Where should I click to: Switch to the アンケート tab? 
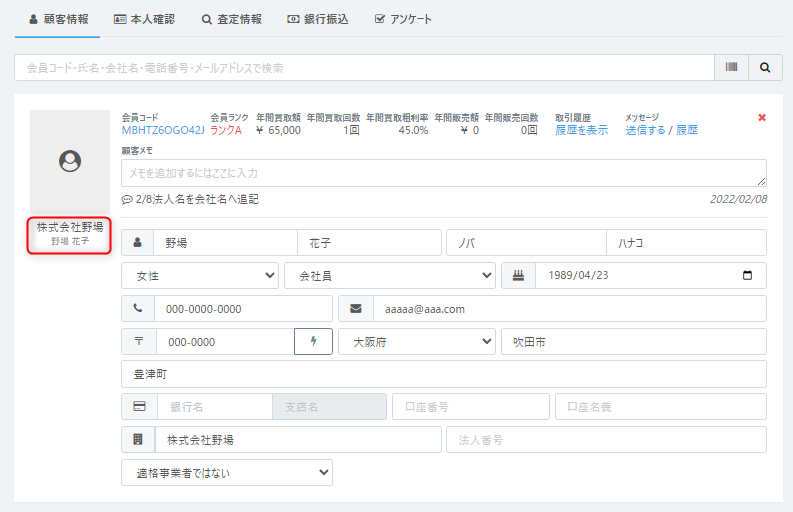(x=403, y=19)
